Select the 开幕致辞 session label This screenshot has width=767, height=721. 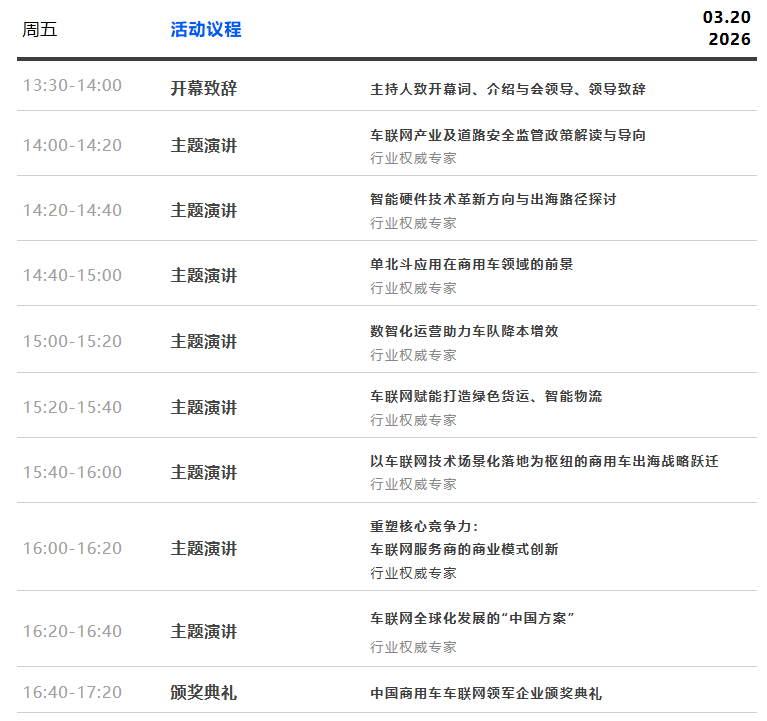(x=204, y=88)
